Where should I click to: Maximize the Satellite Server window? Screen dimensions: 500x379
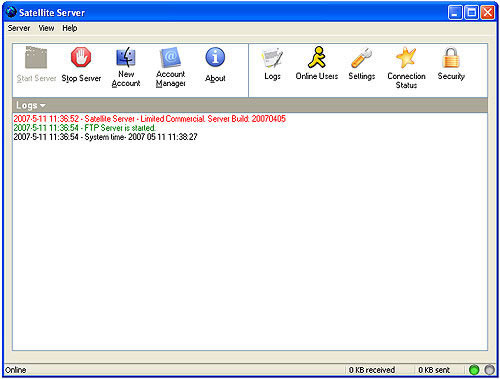click(471, 13)
